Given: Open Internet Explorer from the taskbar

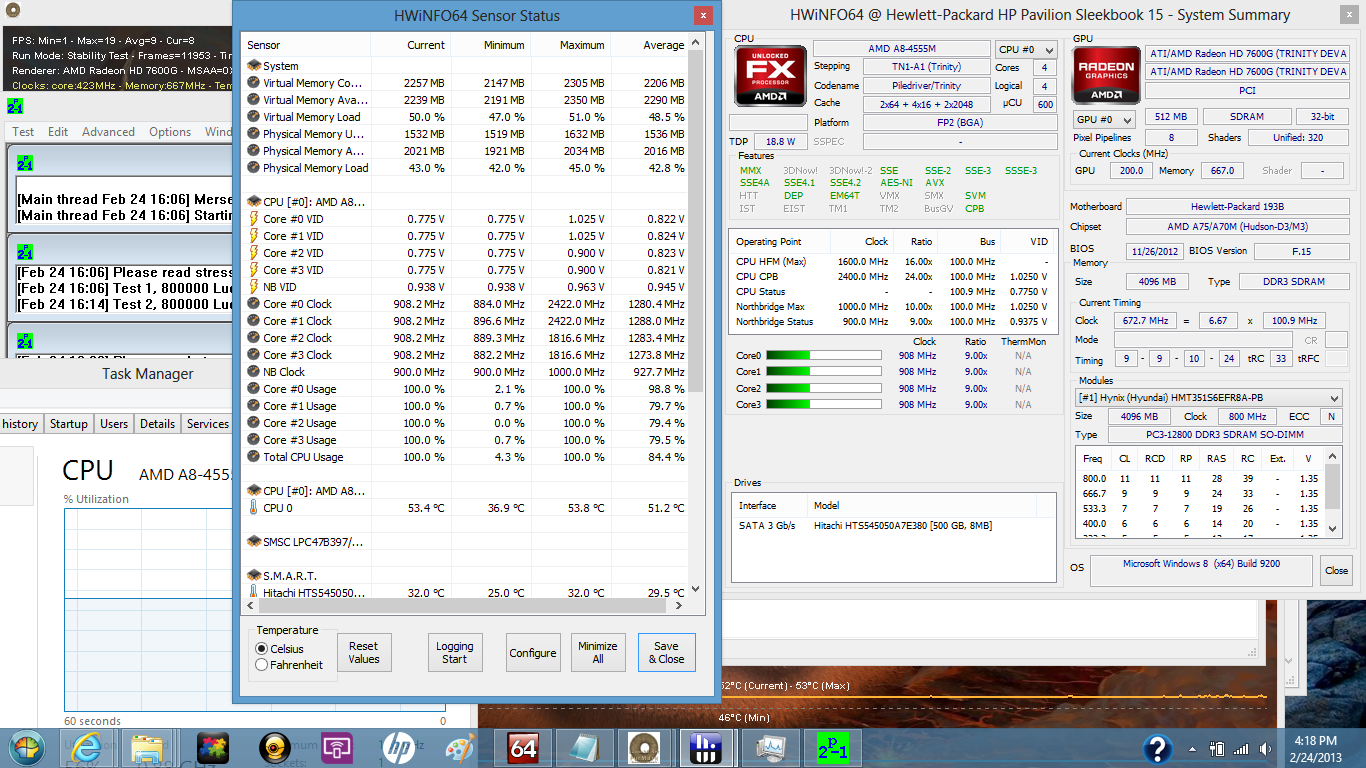Looking at the screenshot, I should tap(87, 747).
